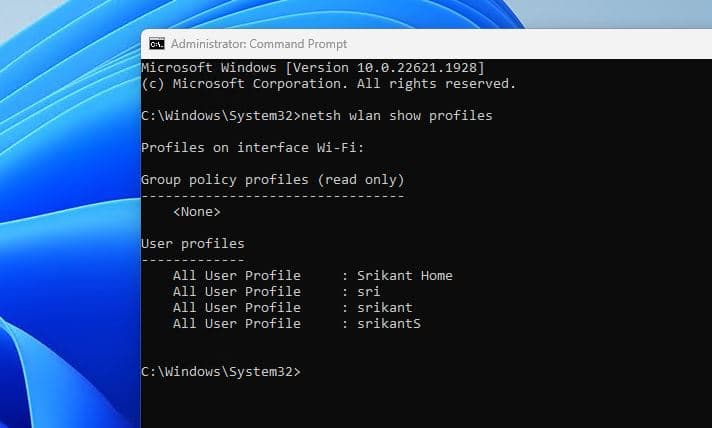
Task: Click the Srikant Home profile name
Action: pyautogui.click(x=405, y=275)
